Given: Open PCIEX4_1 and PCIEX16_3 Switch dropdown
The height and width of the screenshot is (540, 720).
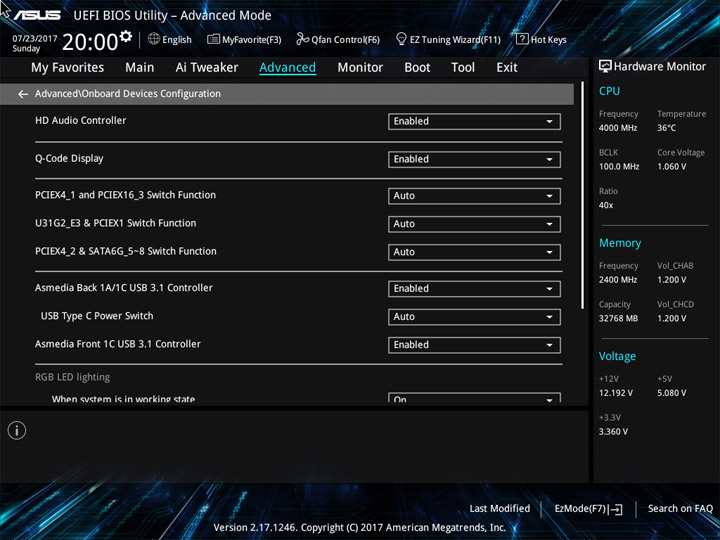Looking at the screenshot, I should click(474, 196).
